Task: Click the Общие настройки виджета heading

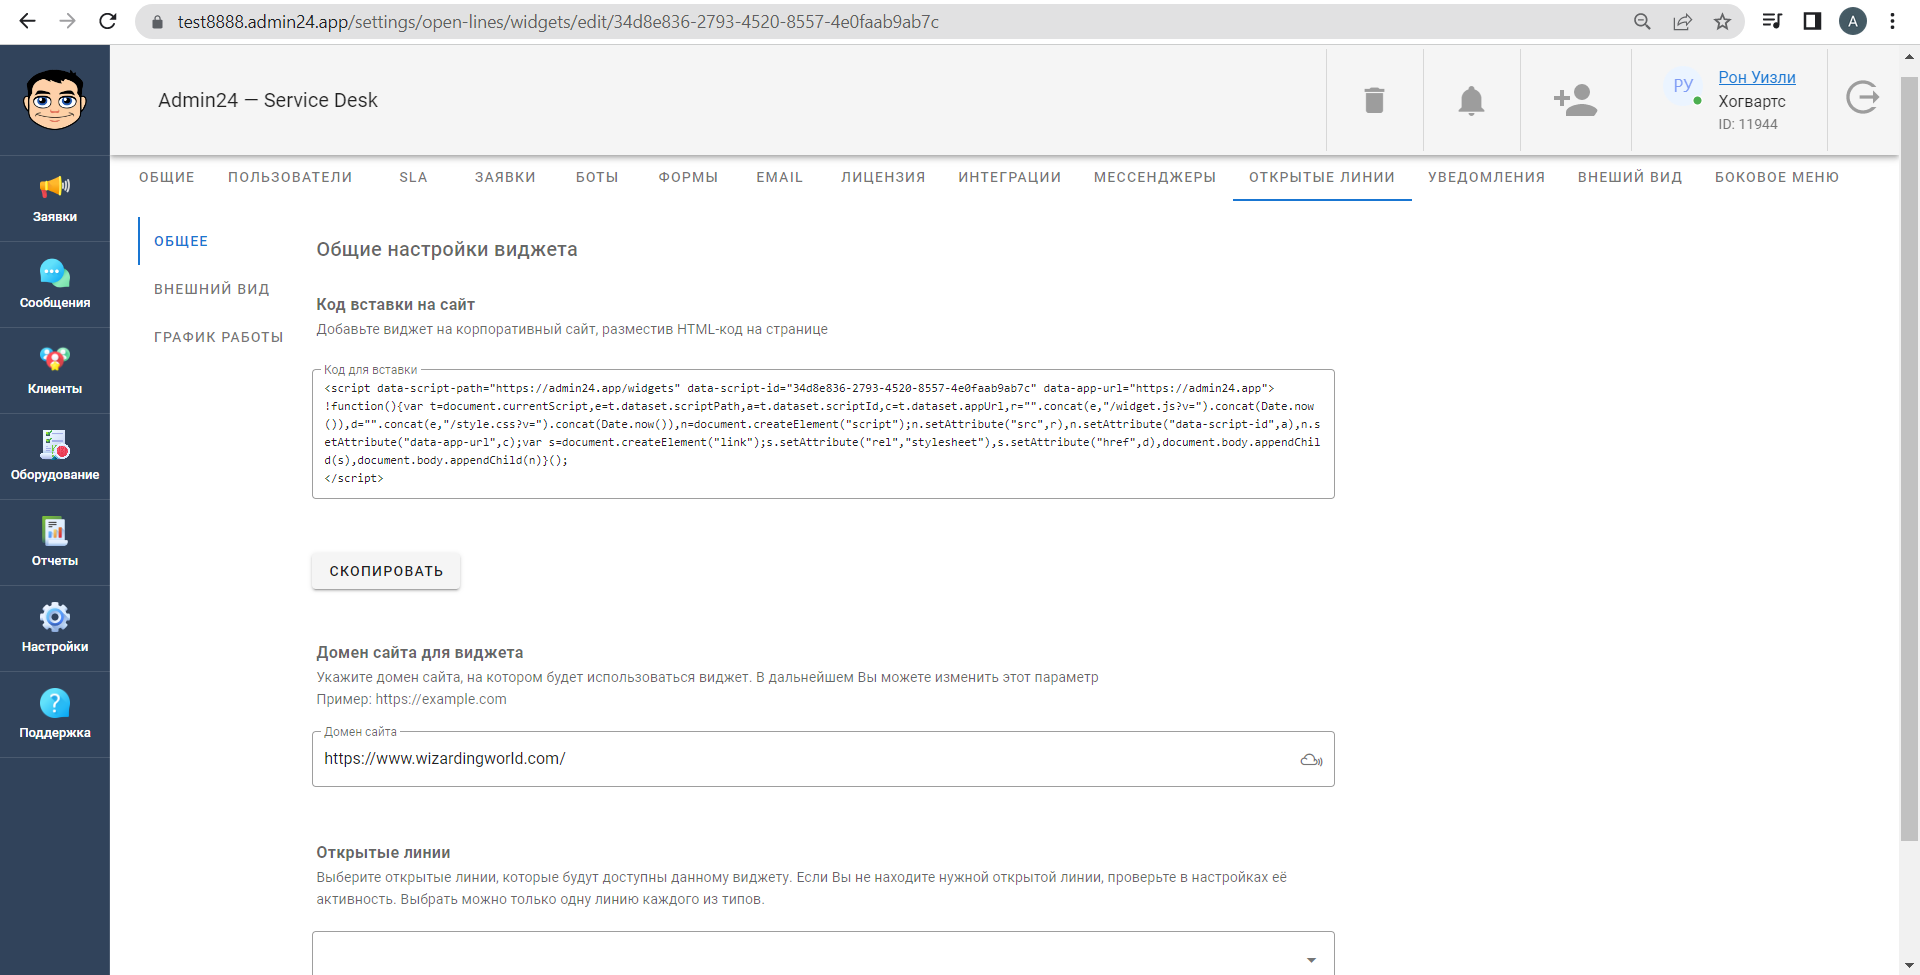Action: [x=447, y=249]
